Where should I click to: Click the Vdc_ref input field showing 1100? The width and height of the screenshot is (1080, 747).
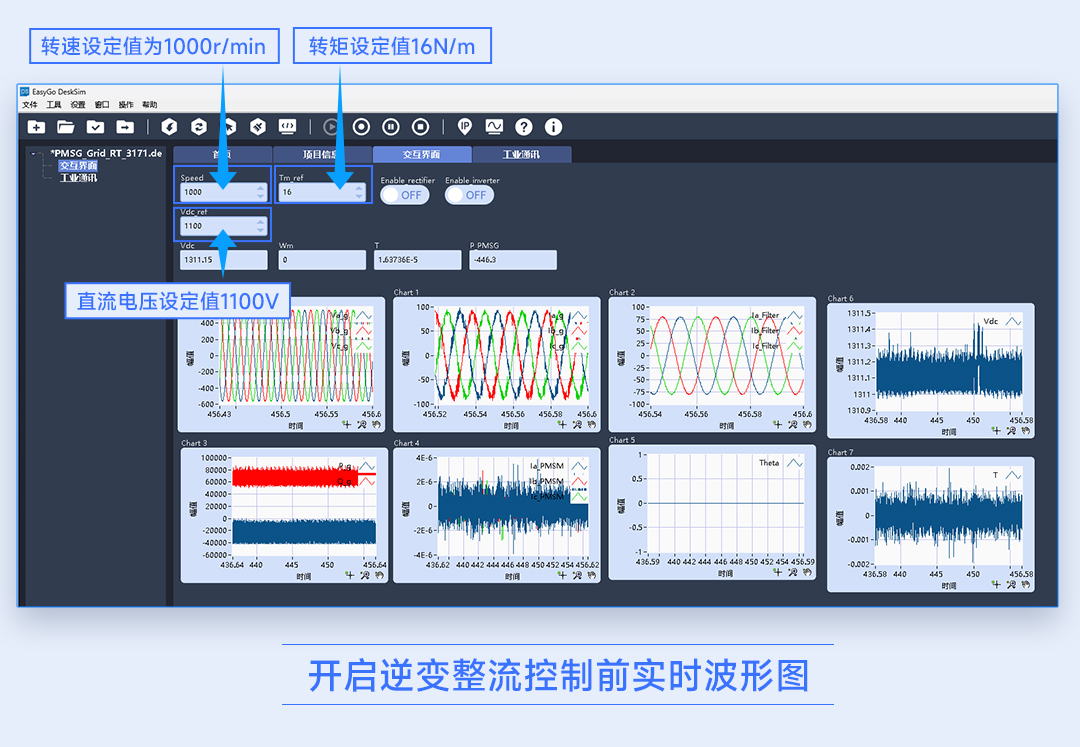tap(222, 226)
